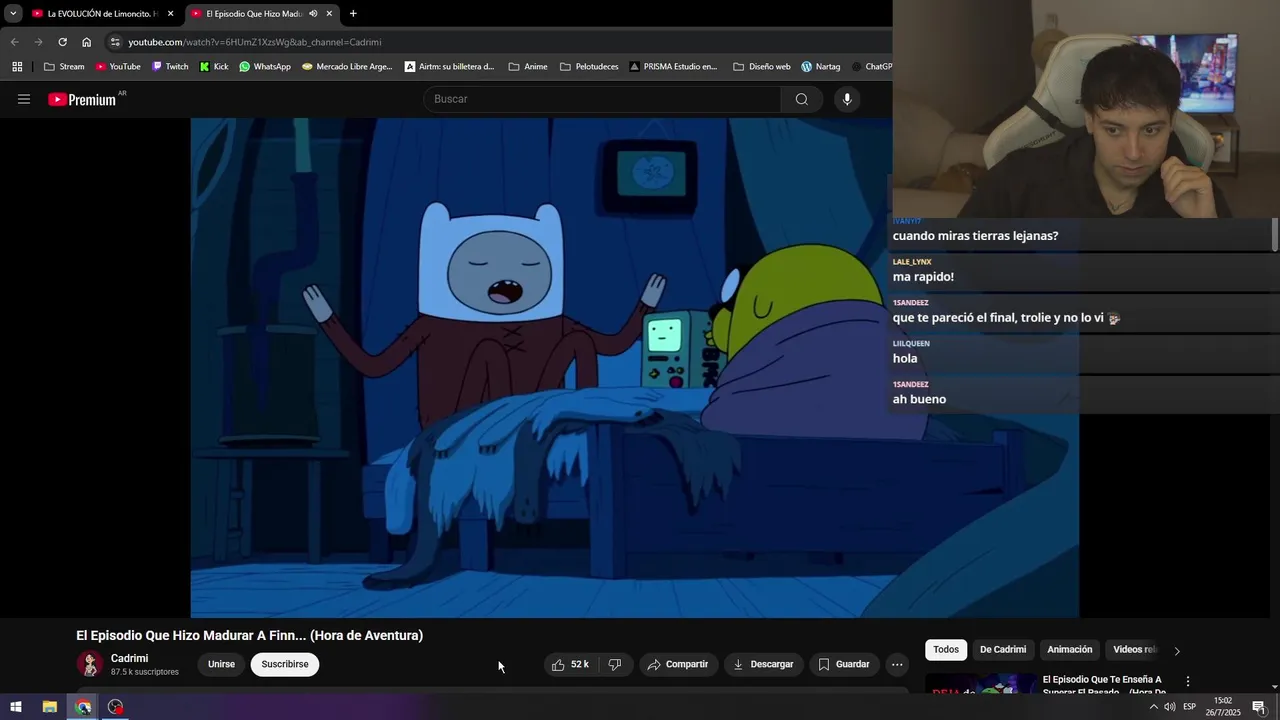The image size is (1280, 720).
Task: Open Windows notification center icon
Action: (1259, 707)
